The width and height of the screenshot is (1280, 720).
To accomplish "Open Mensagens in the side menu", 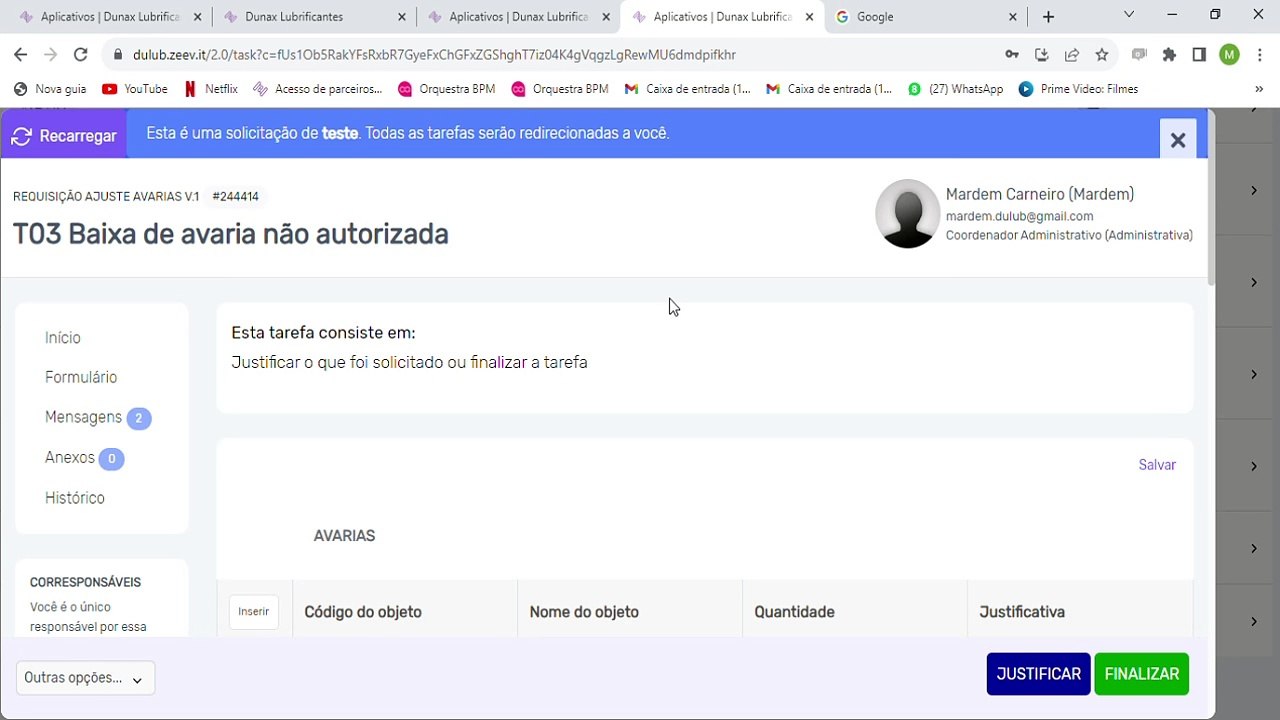I will (x=97, y=418).
